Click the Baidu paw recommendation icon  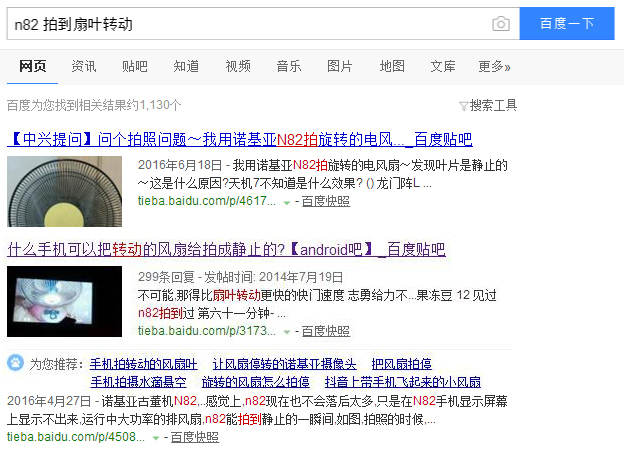point(16,362)
